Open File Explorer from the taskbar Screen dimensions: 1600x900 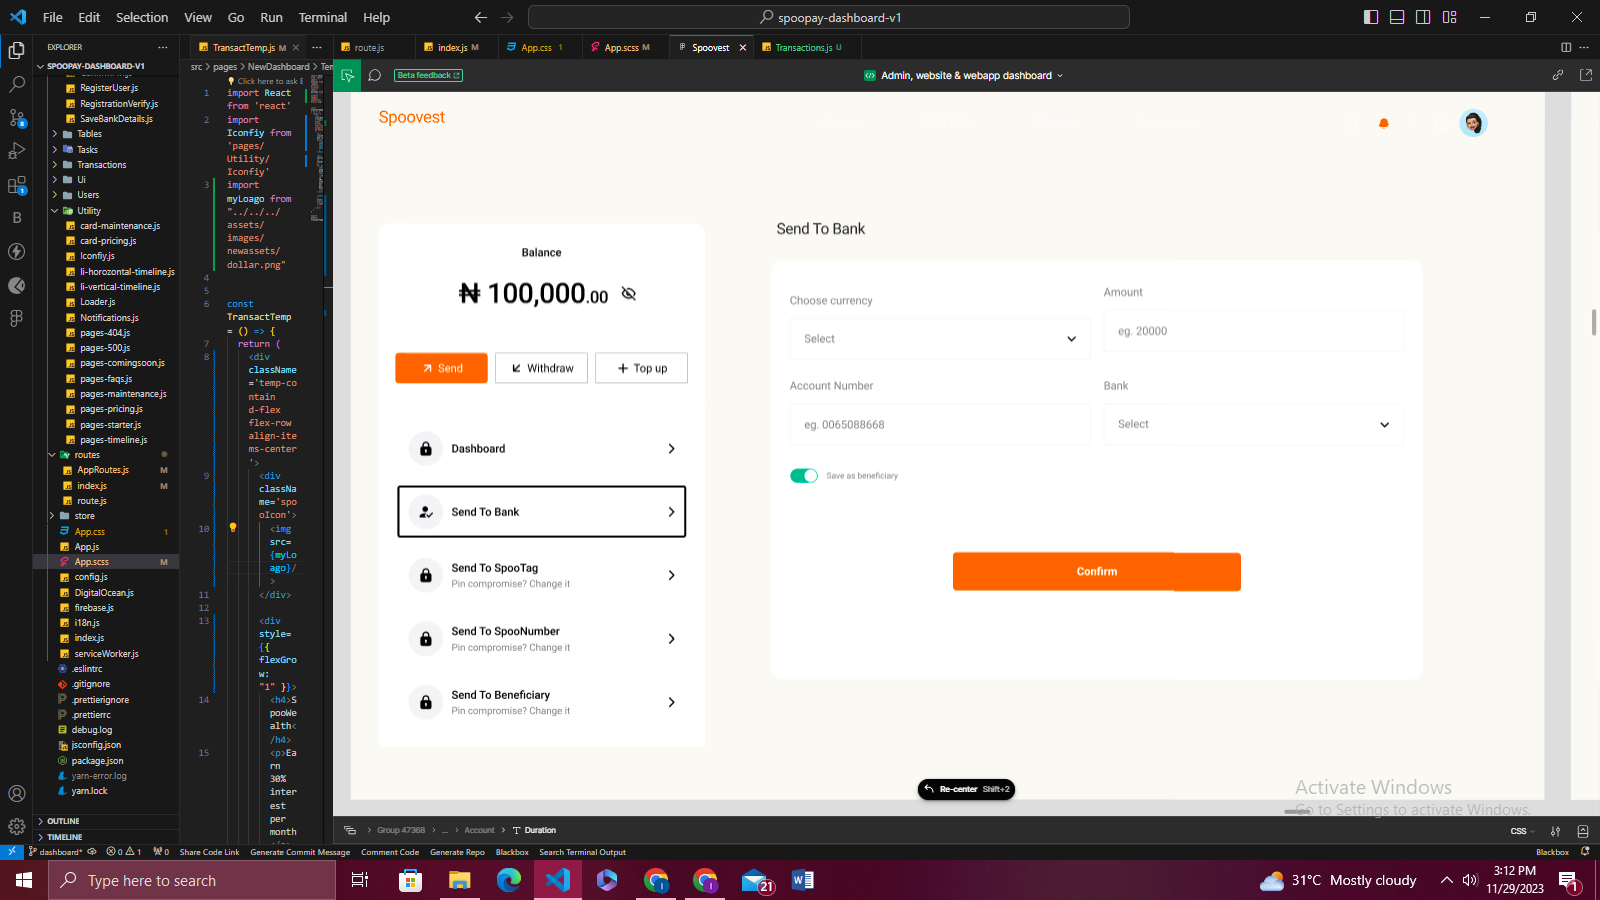coord(460,880)
